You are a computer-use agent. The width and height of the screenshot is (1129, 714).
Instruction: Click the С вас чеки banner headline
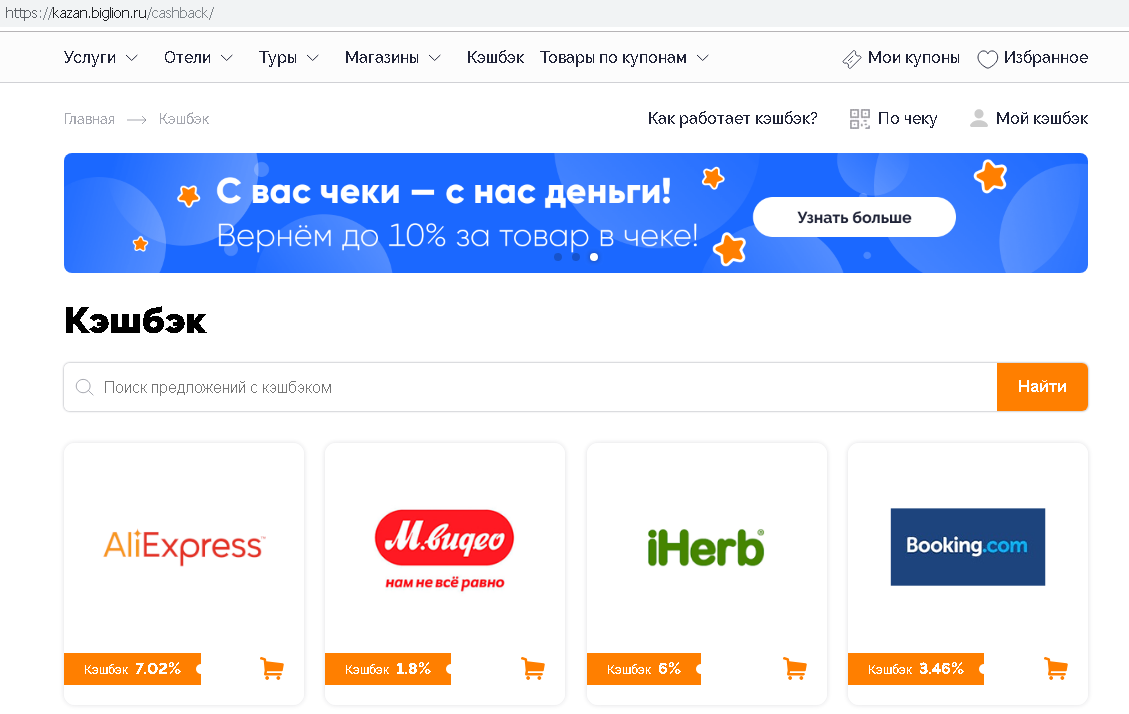(444, 191)
